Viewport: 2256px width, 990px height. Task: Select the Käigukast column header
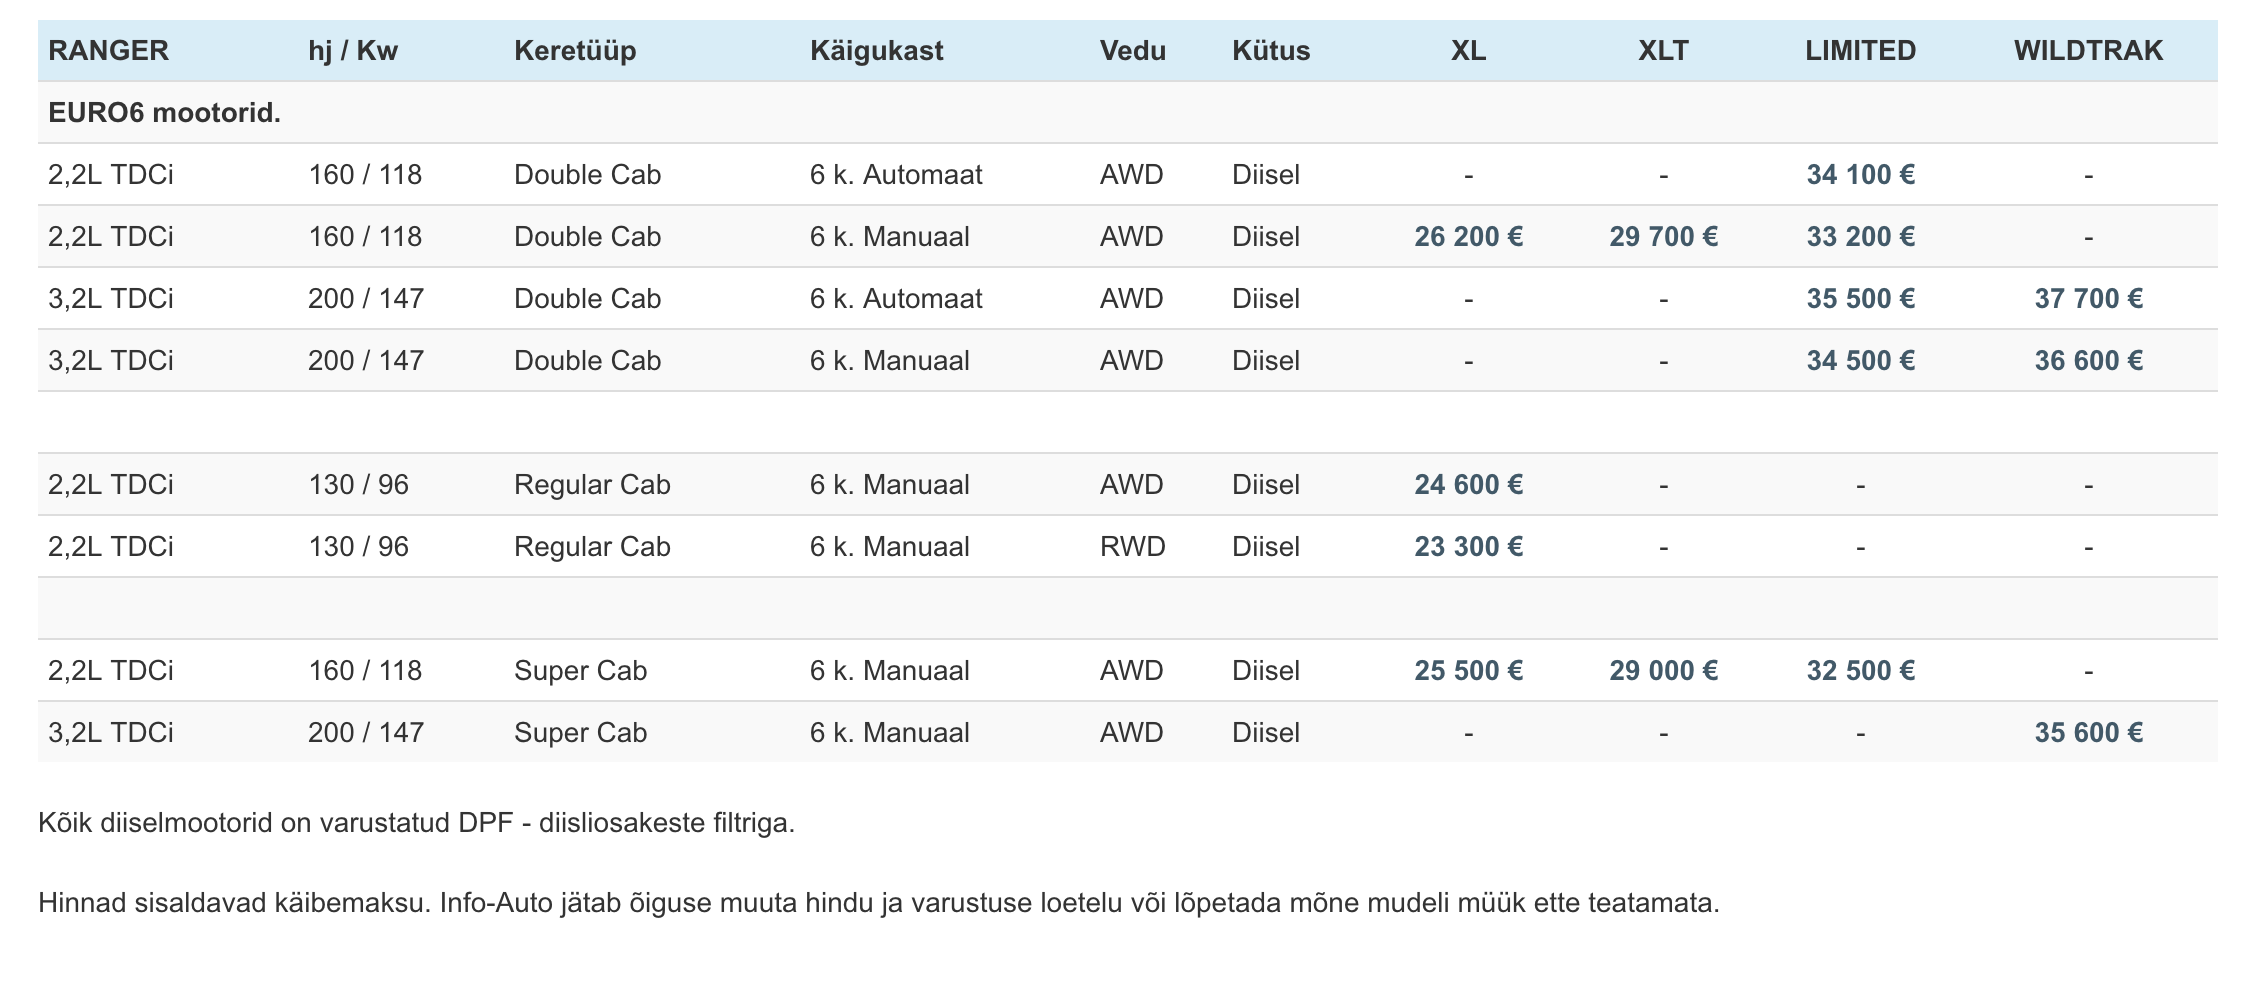(x=876, y=51)
